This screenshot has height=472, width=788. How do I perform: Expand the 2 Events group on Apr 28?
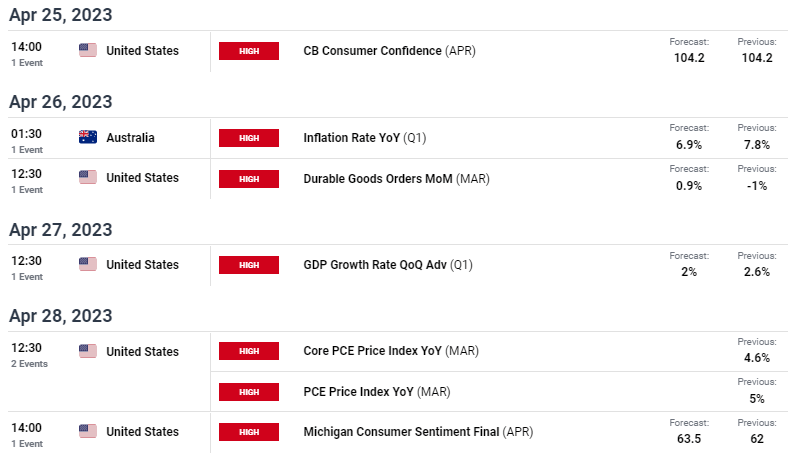pyautogui.click(x=30, y=364)
